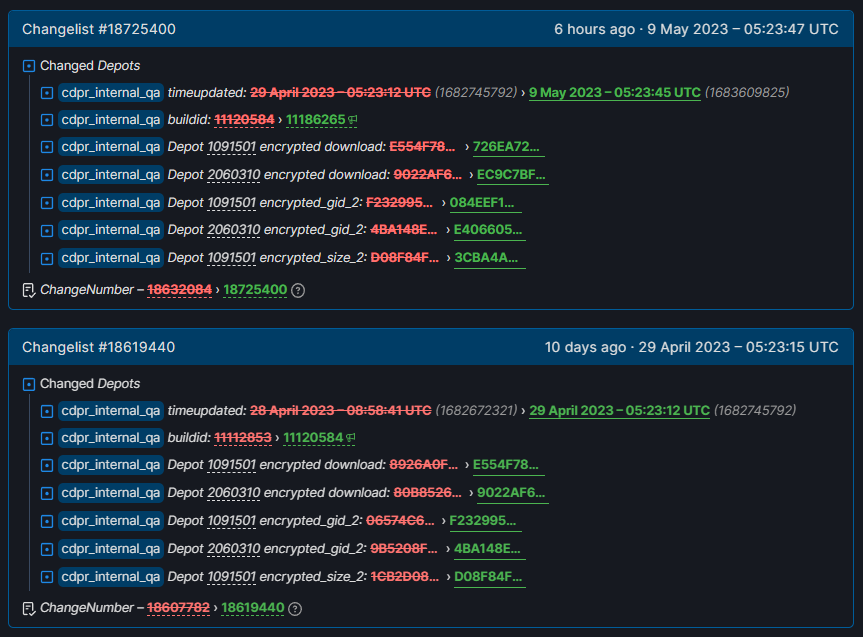Click the depot icon on the 084EEF1 encrypted_gid_2 row
The height and width of the screenshot is (637, 863).
pyautogui.click(x=47, y=203)
